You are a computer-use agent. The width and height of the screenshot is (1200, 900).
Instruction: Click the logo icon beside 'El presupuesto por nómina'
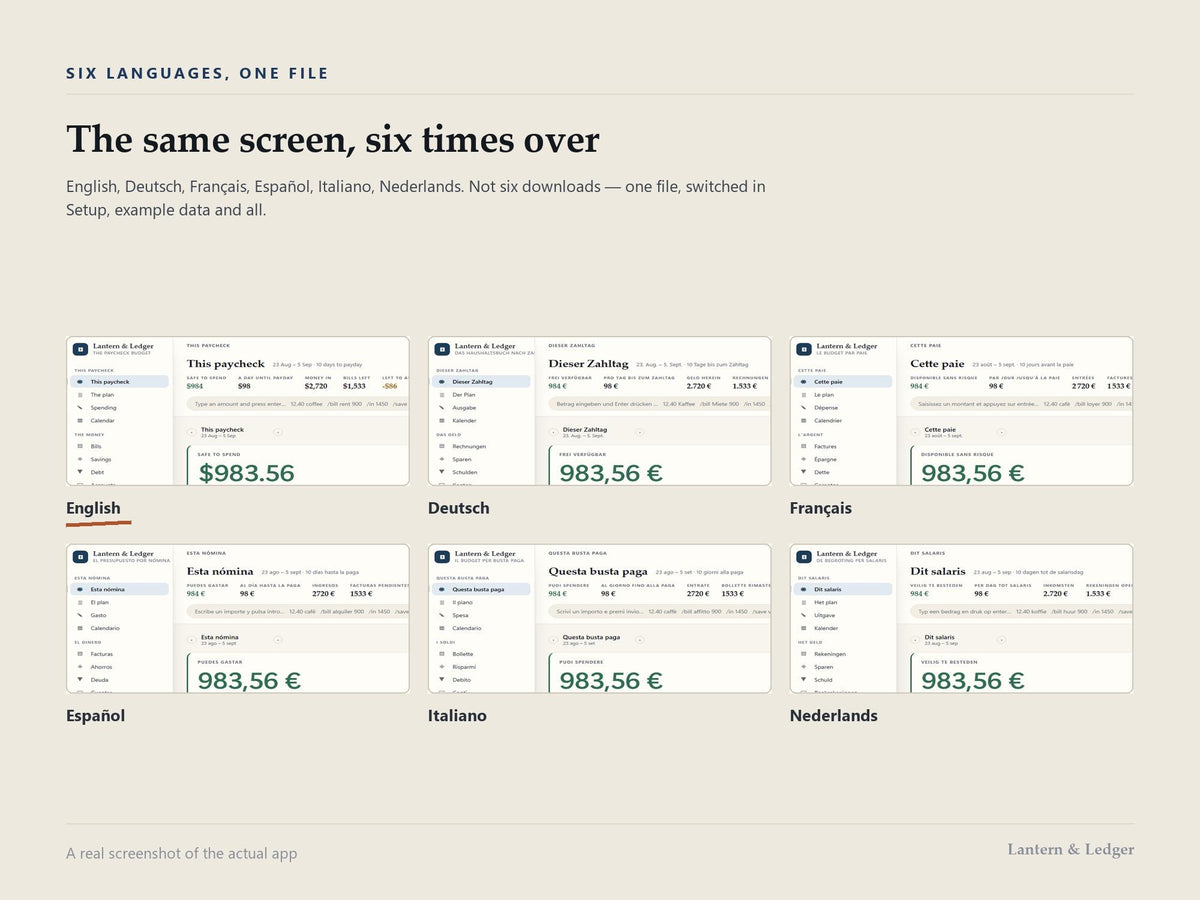80,556
